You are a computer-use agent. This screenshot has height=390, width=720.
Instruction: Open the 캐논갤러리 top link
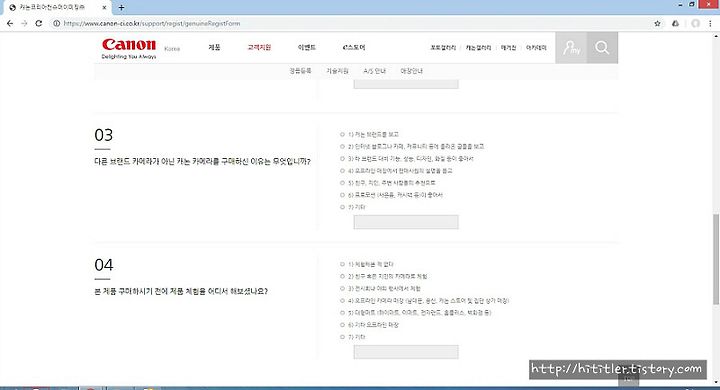tap(478, 48)
